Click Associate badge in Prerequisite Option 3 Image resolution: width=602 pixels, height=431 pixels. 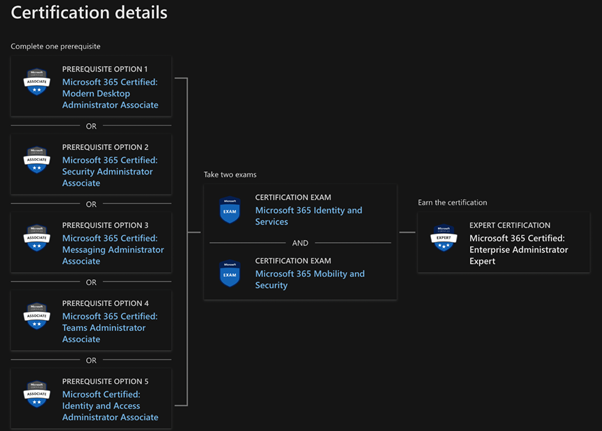tap(37, 238)
